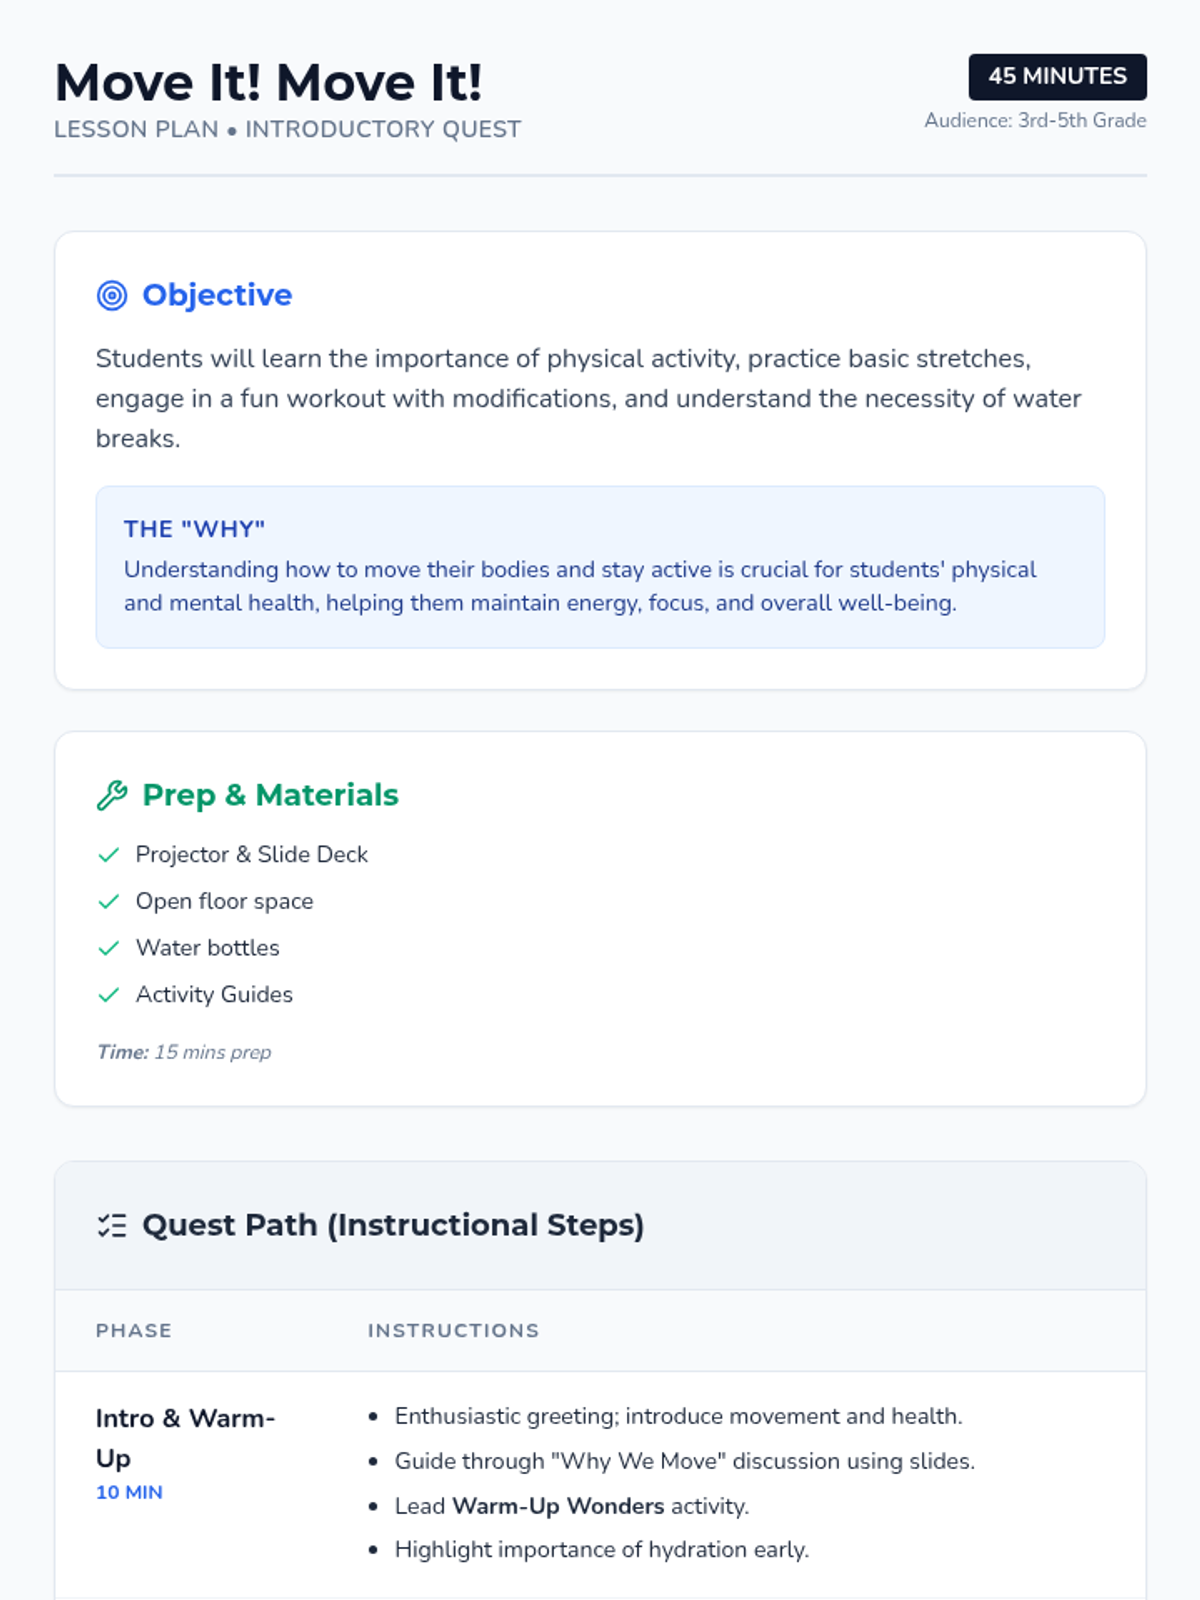This screenshot has height=1600, width=1200.
Task: Click the INSTRUCTIONS column header
Action: click(x=453, y=1331)
